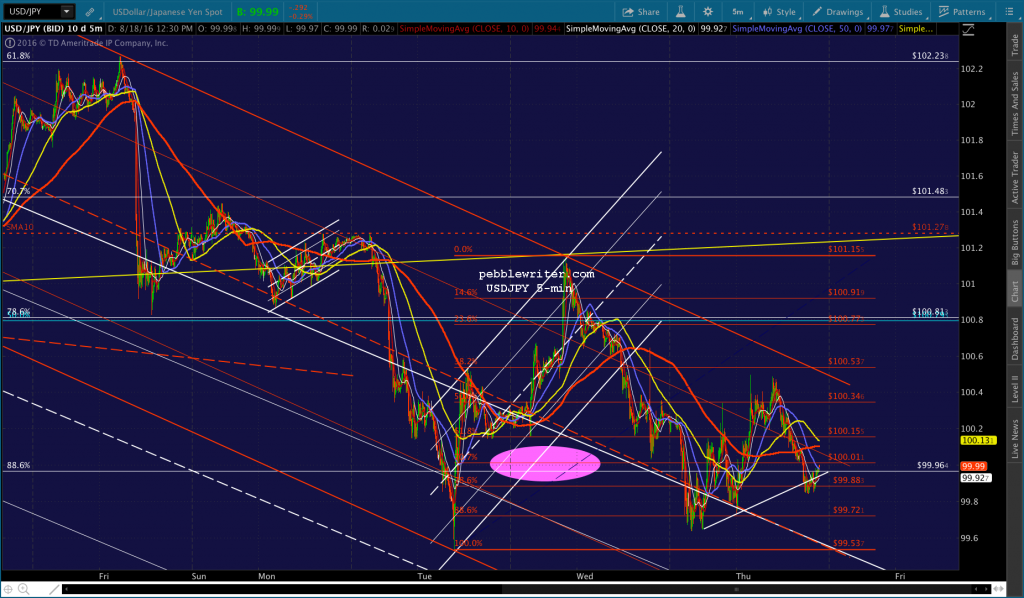Click the USD/JPY symbol input field
Screen dimensions: 1024x598
(31, 11)
